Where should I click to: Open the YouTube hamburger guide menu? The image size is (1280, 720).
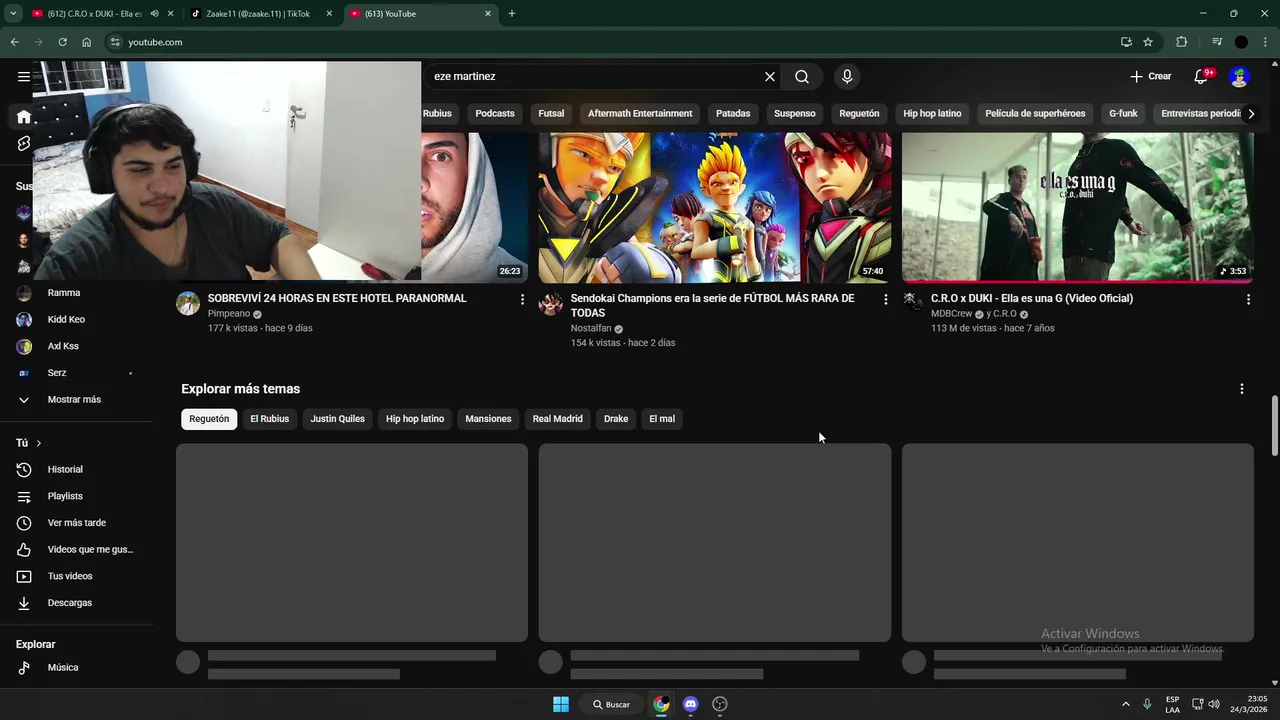coord(24,76)
